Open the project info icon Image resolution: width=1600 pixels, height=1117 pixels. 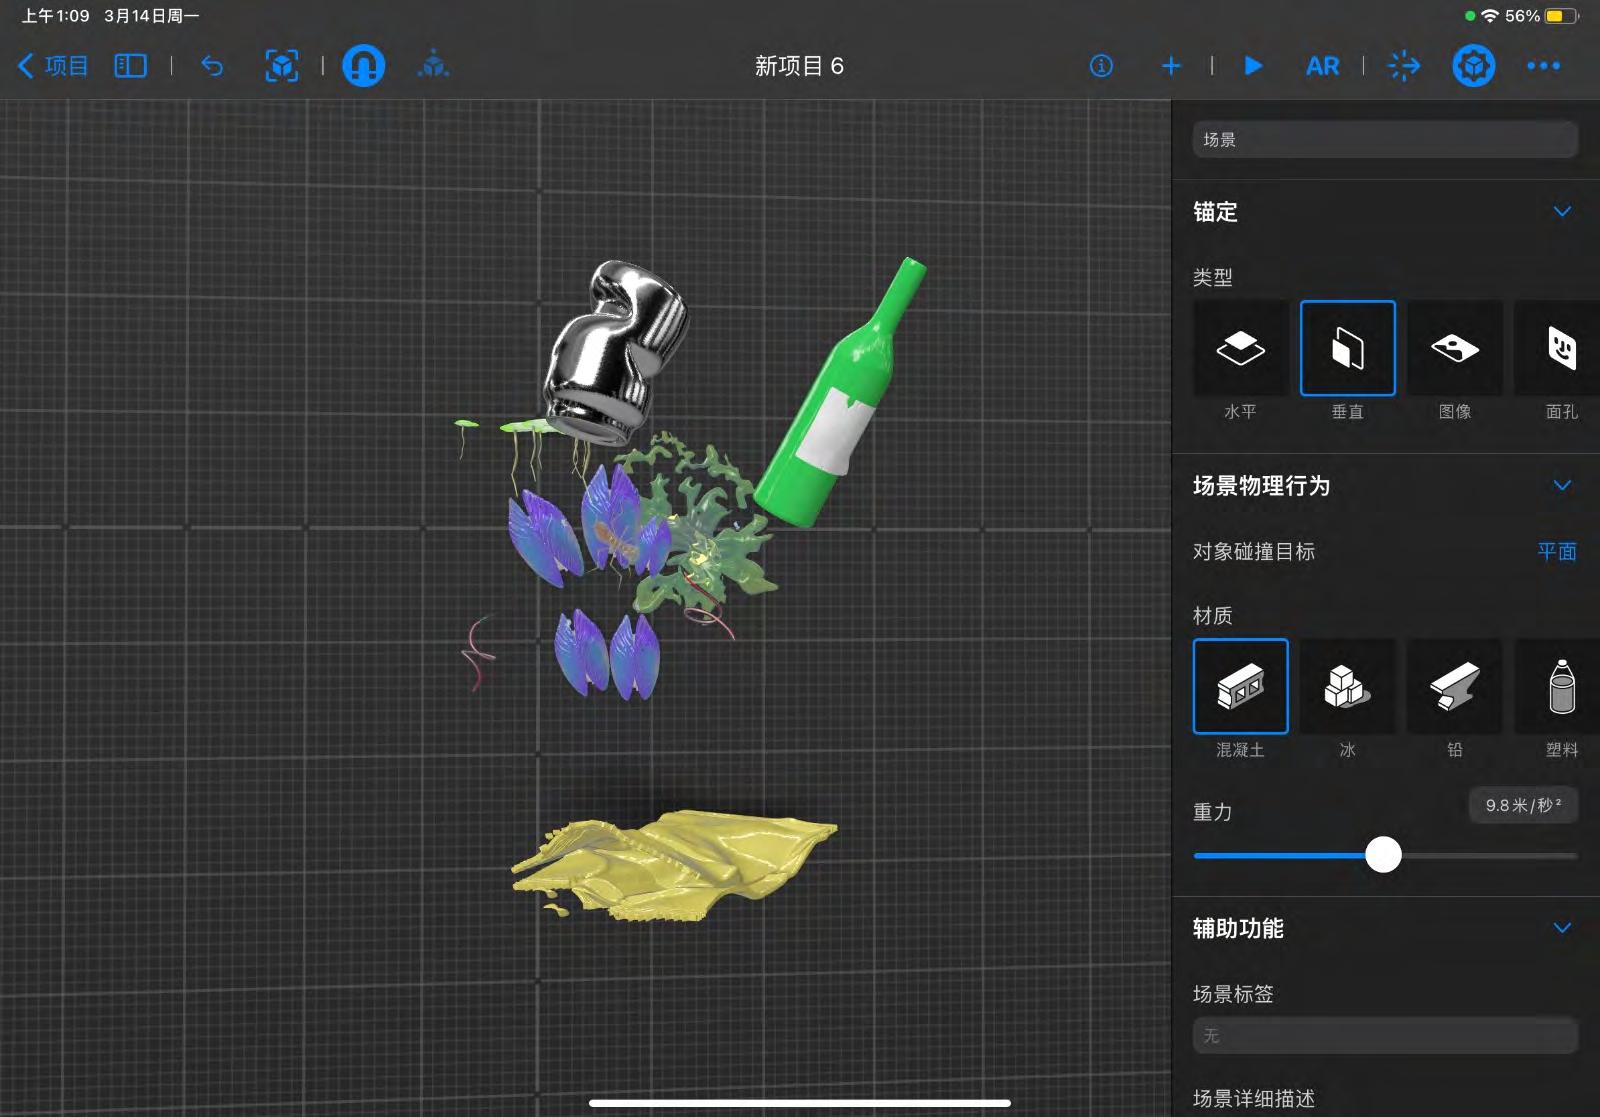[x=1101, y=66]
